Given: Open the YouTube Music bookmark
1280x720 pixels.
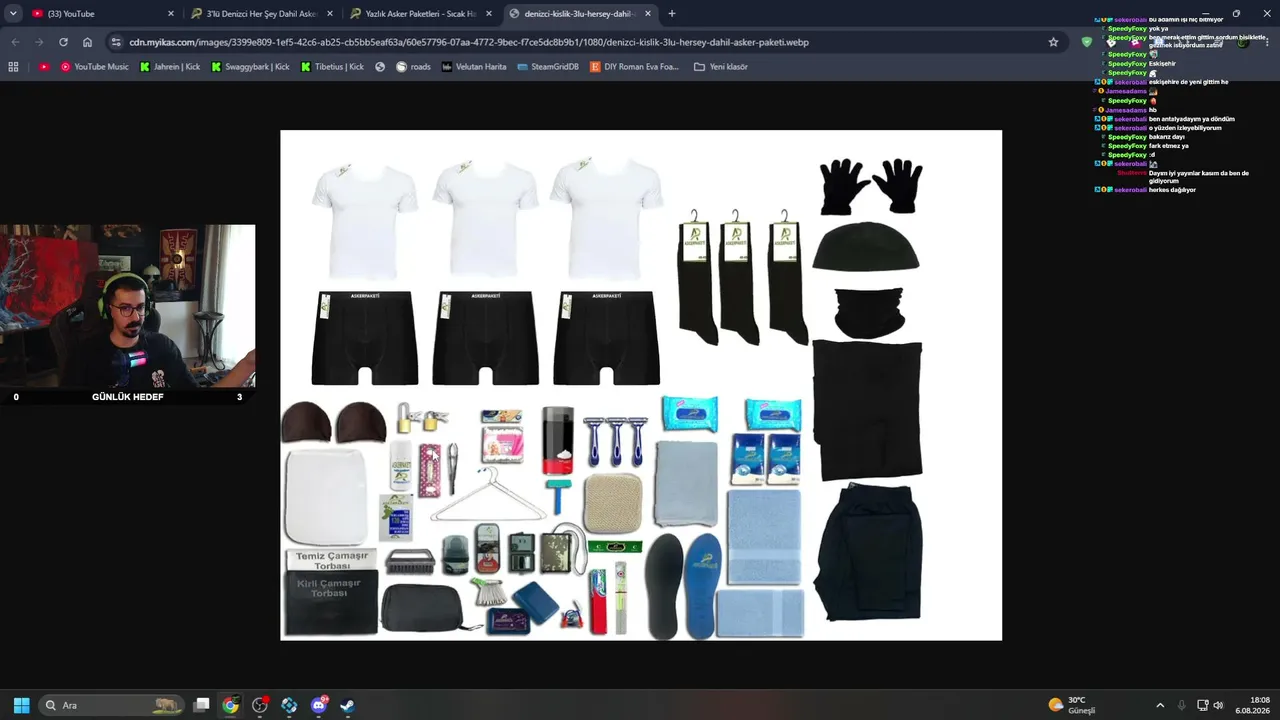Looking at the screenshot, I should (94, 67).
